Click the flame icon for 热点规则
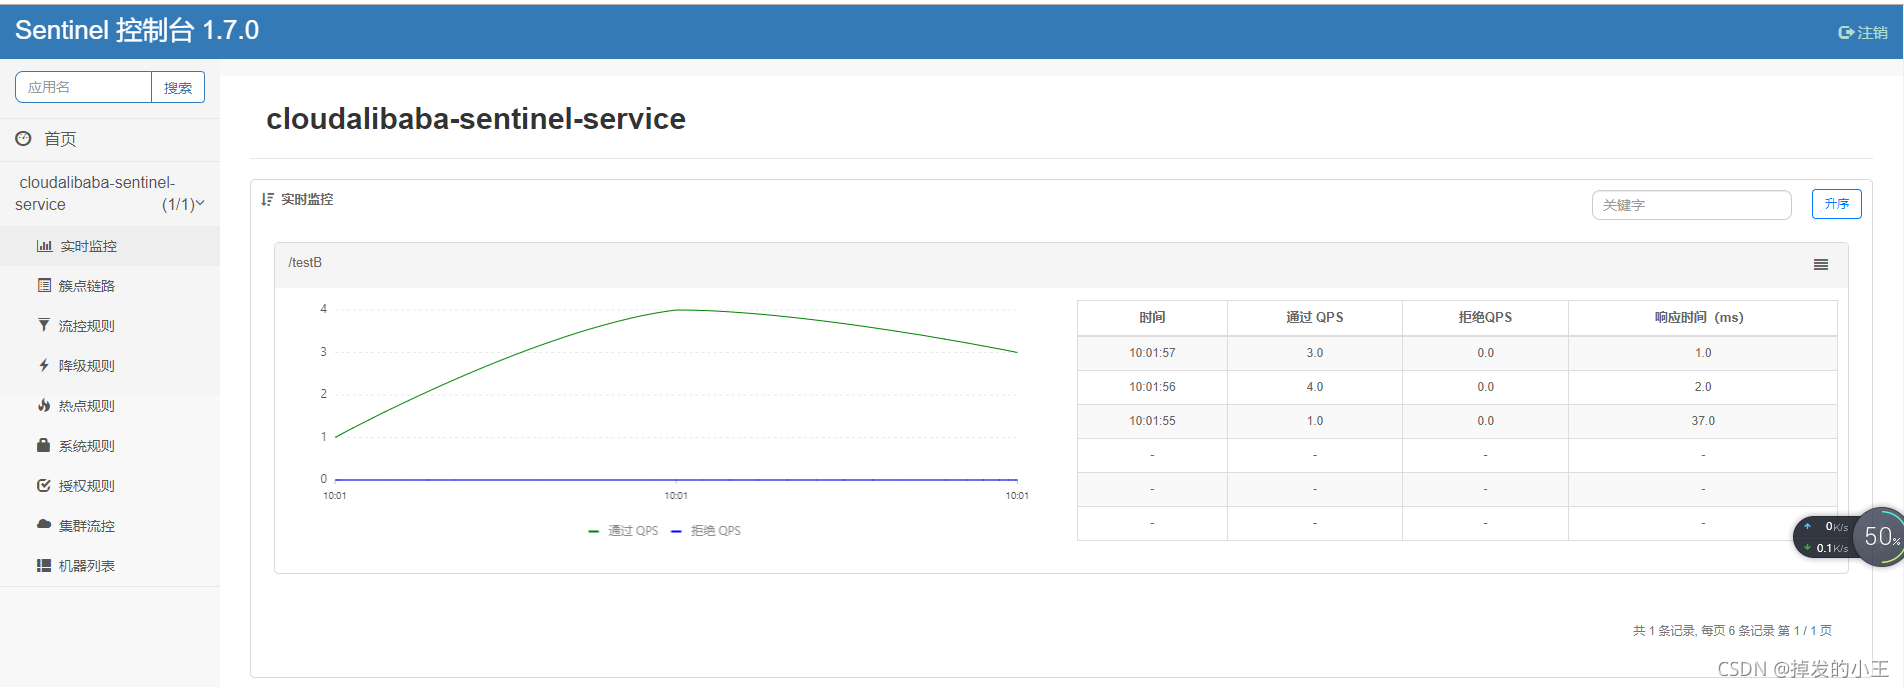This screenshot has width=1904, height=687. click(x=44, y=406)
